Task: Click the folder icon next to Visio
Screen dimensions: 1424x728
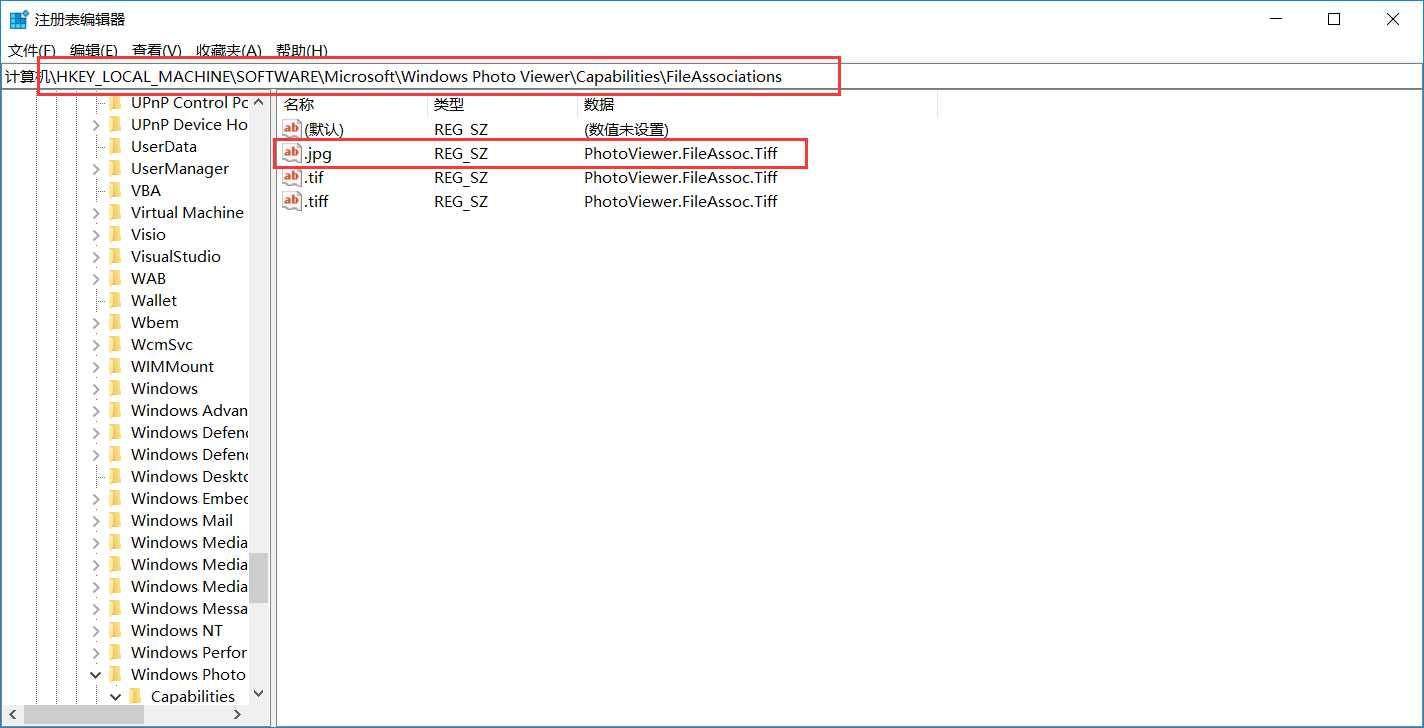Action: click(115, 234)
